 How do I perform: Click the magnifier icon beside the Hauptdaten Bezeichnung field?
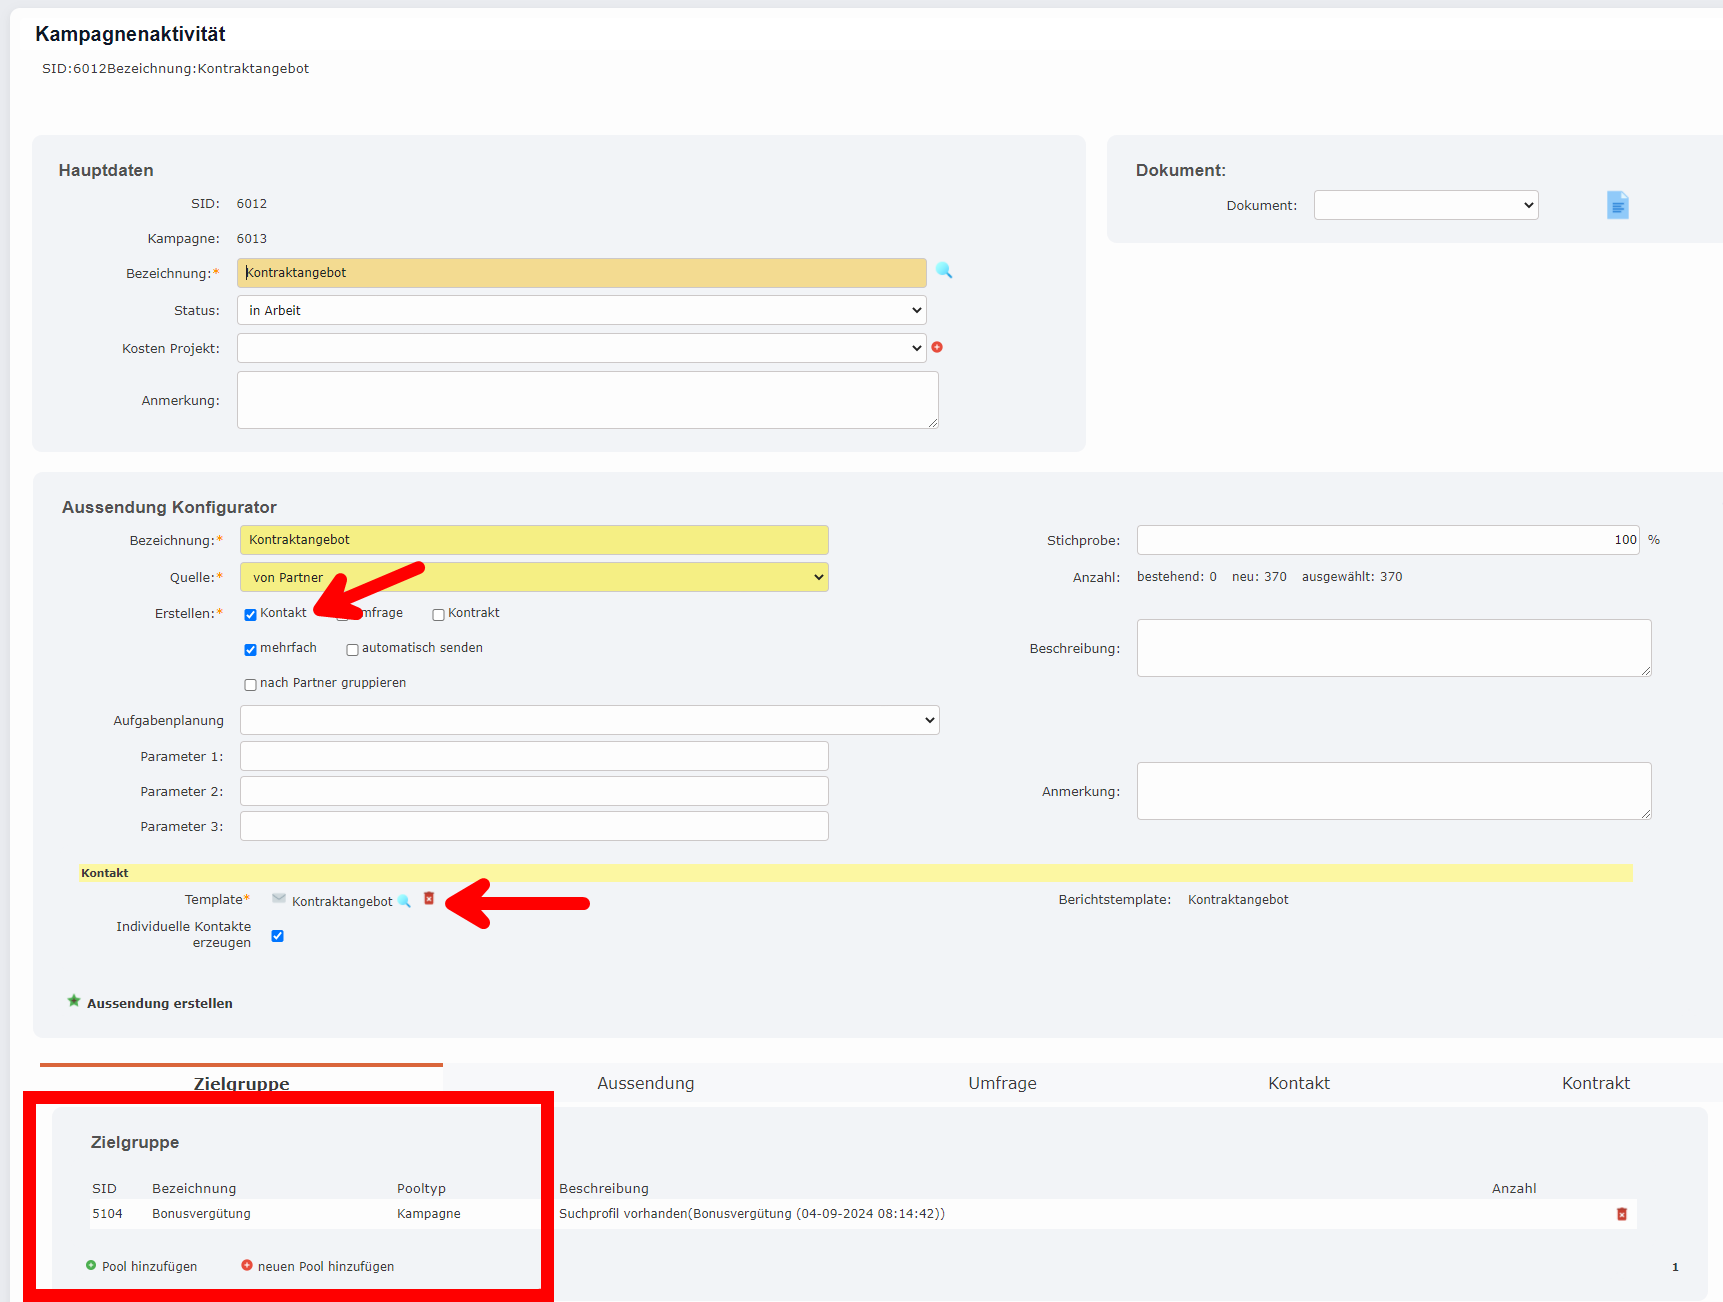[944, 271]
